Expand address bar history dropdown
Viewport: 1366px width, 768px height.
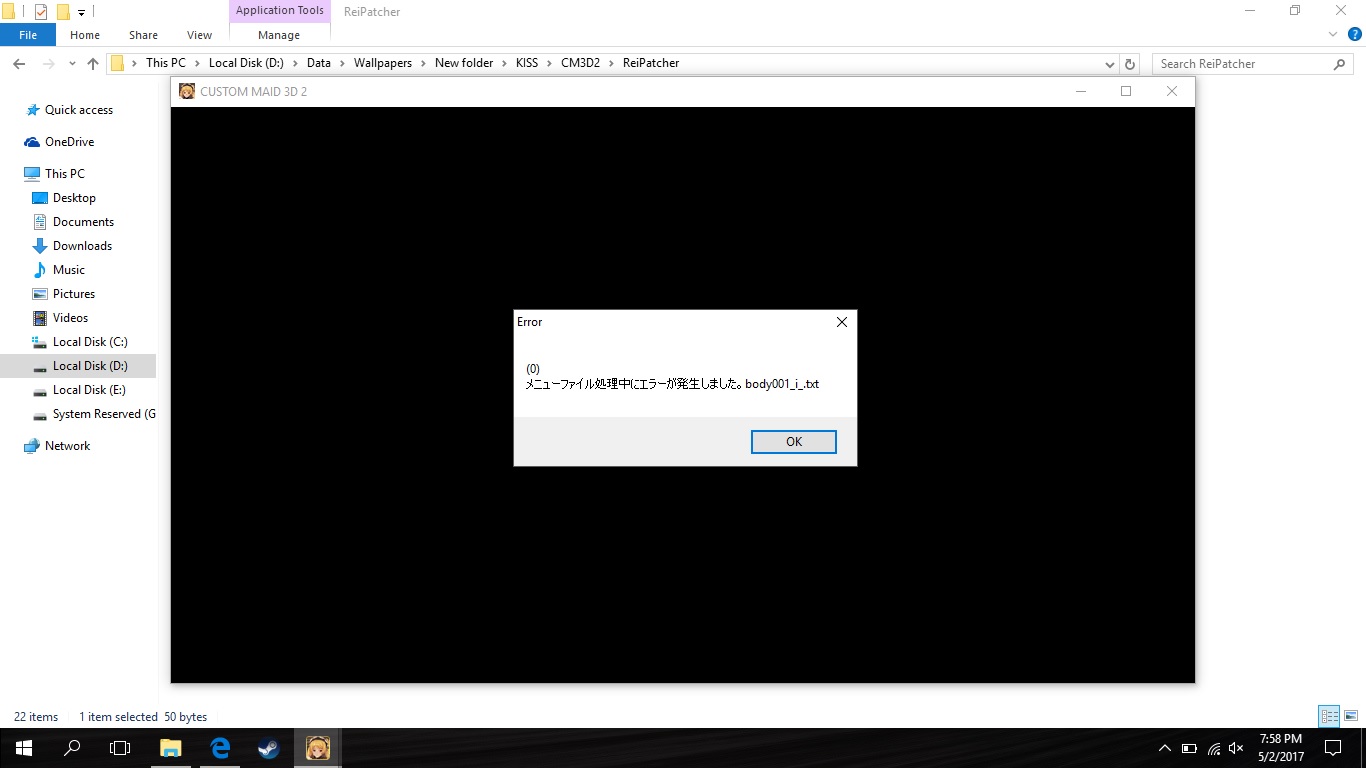pyautogui.click(x=1110, y=64)
